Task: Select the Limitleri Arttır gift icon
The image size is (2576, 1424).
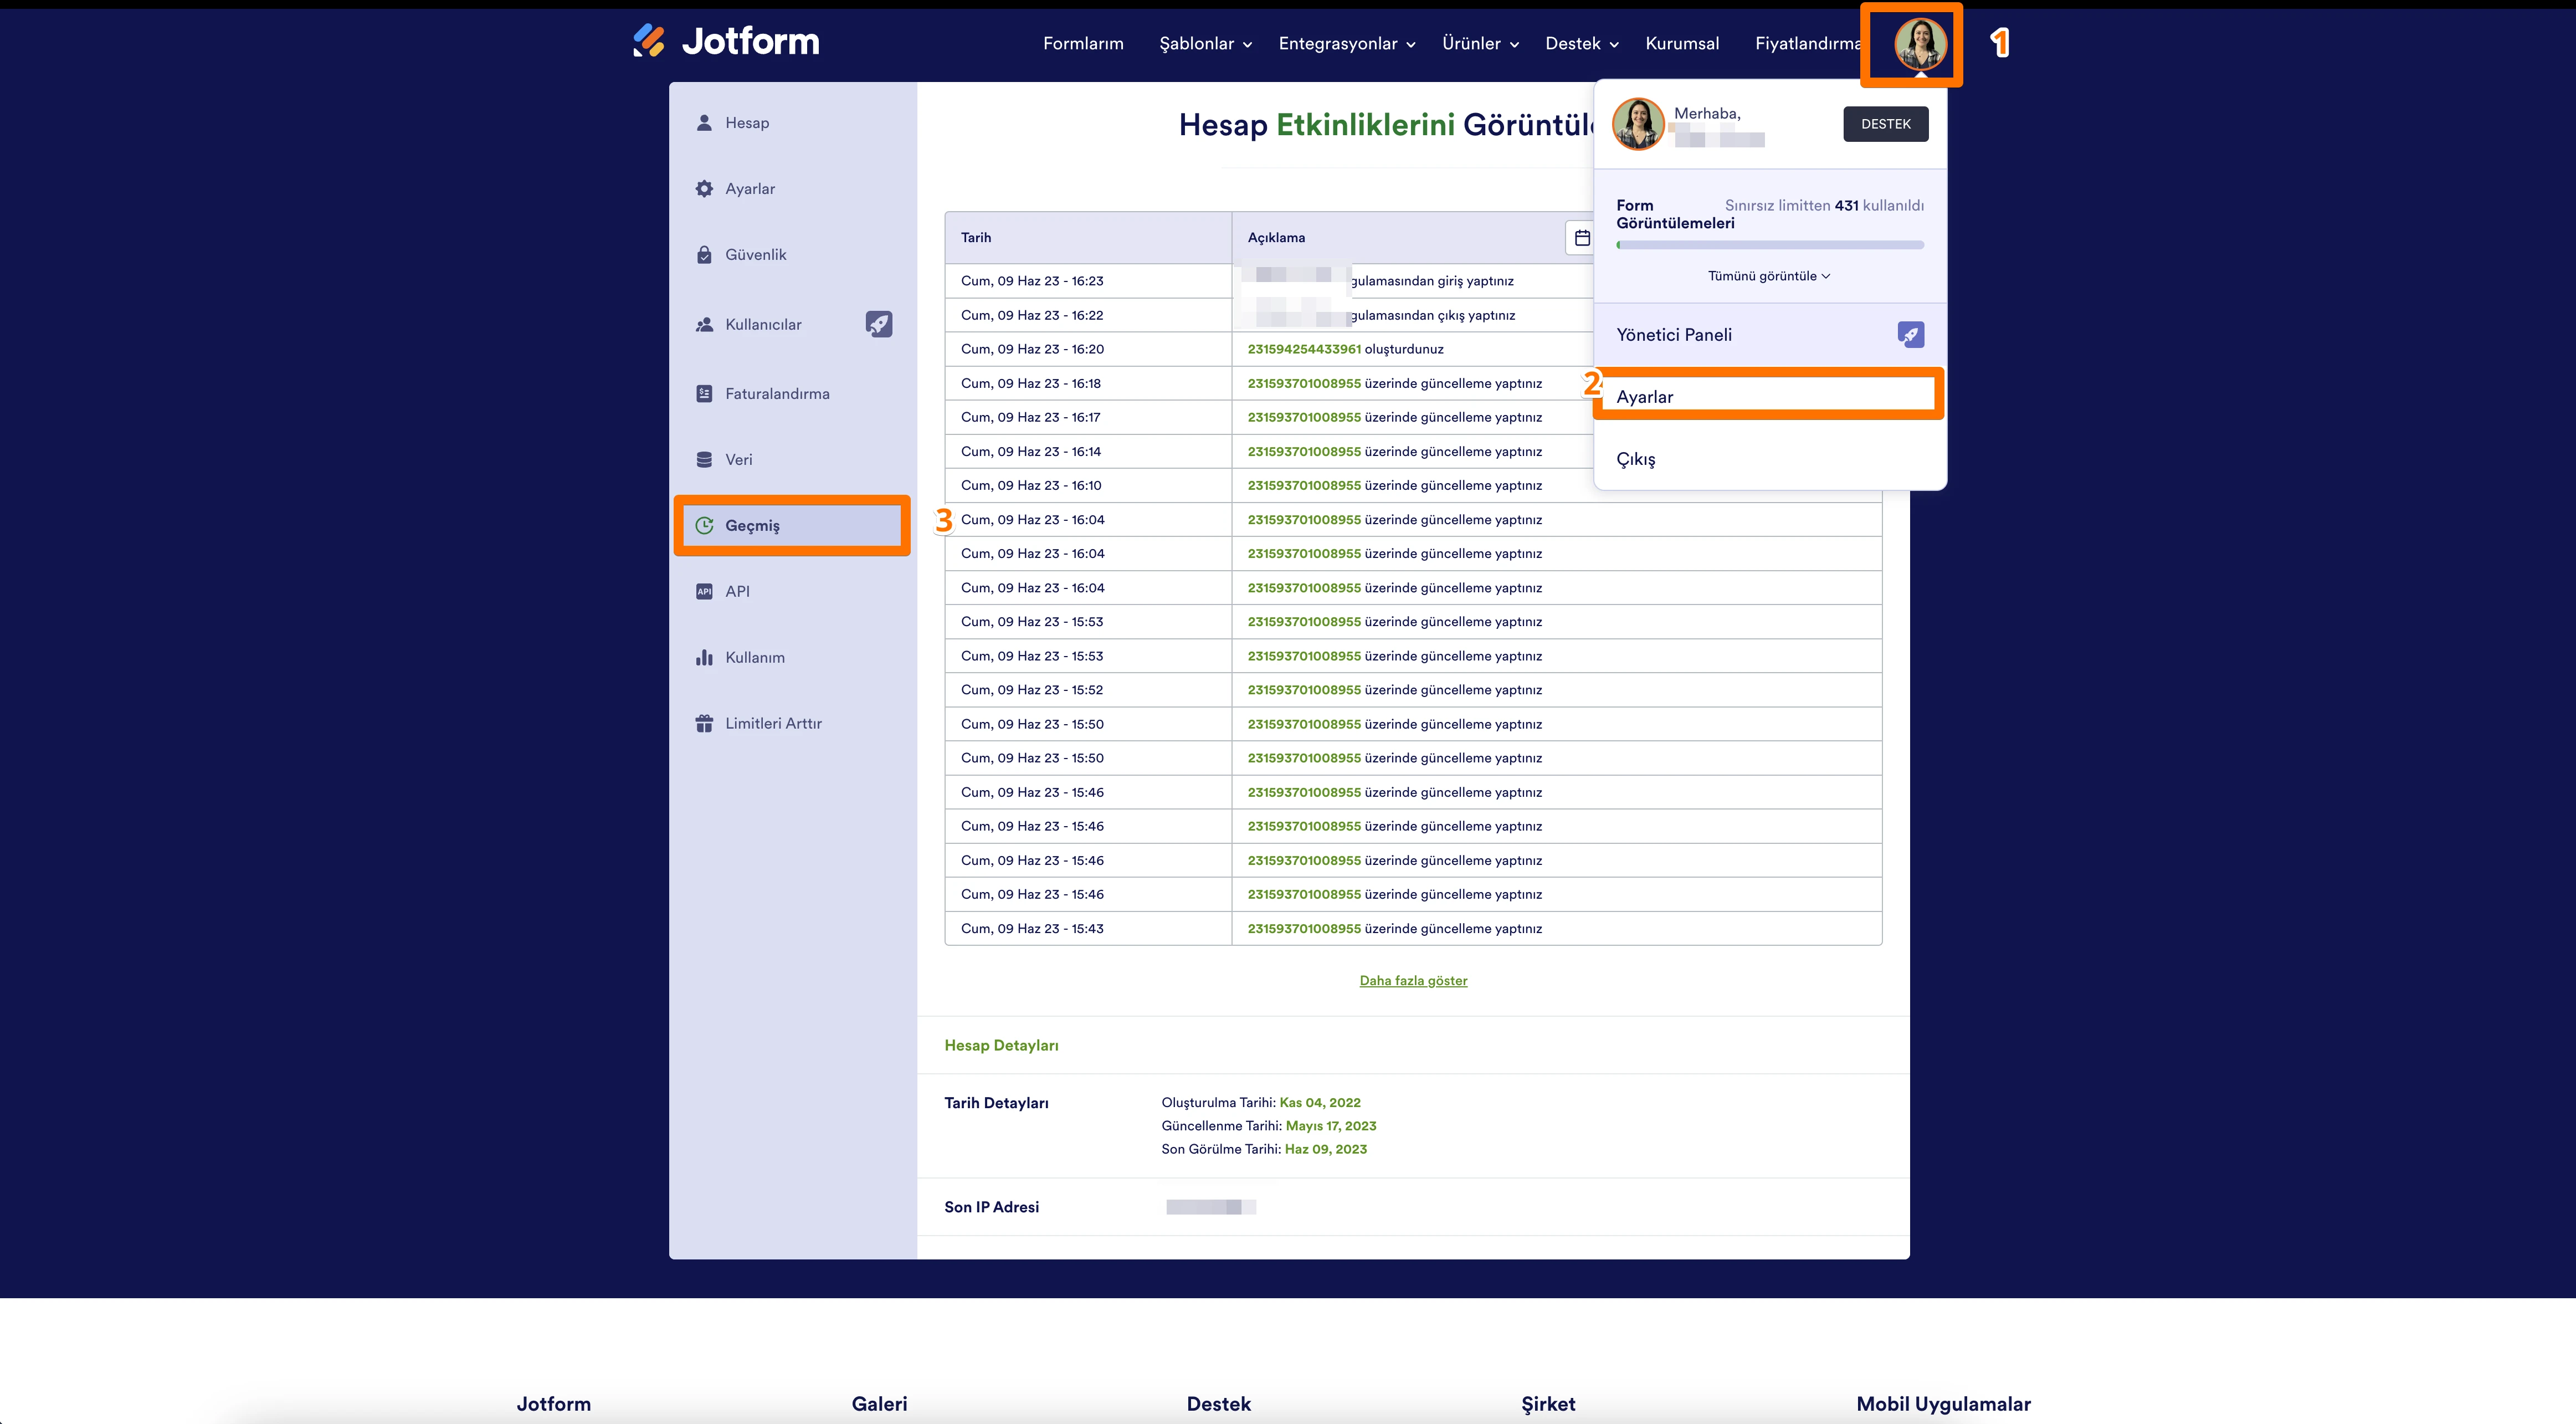Action: (703, 722)
